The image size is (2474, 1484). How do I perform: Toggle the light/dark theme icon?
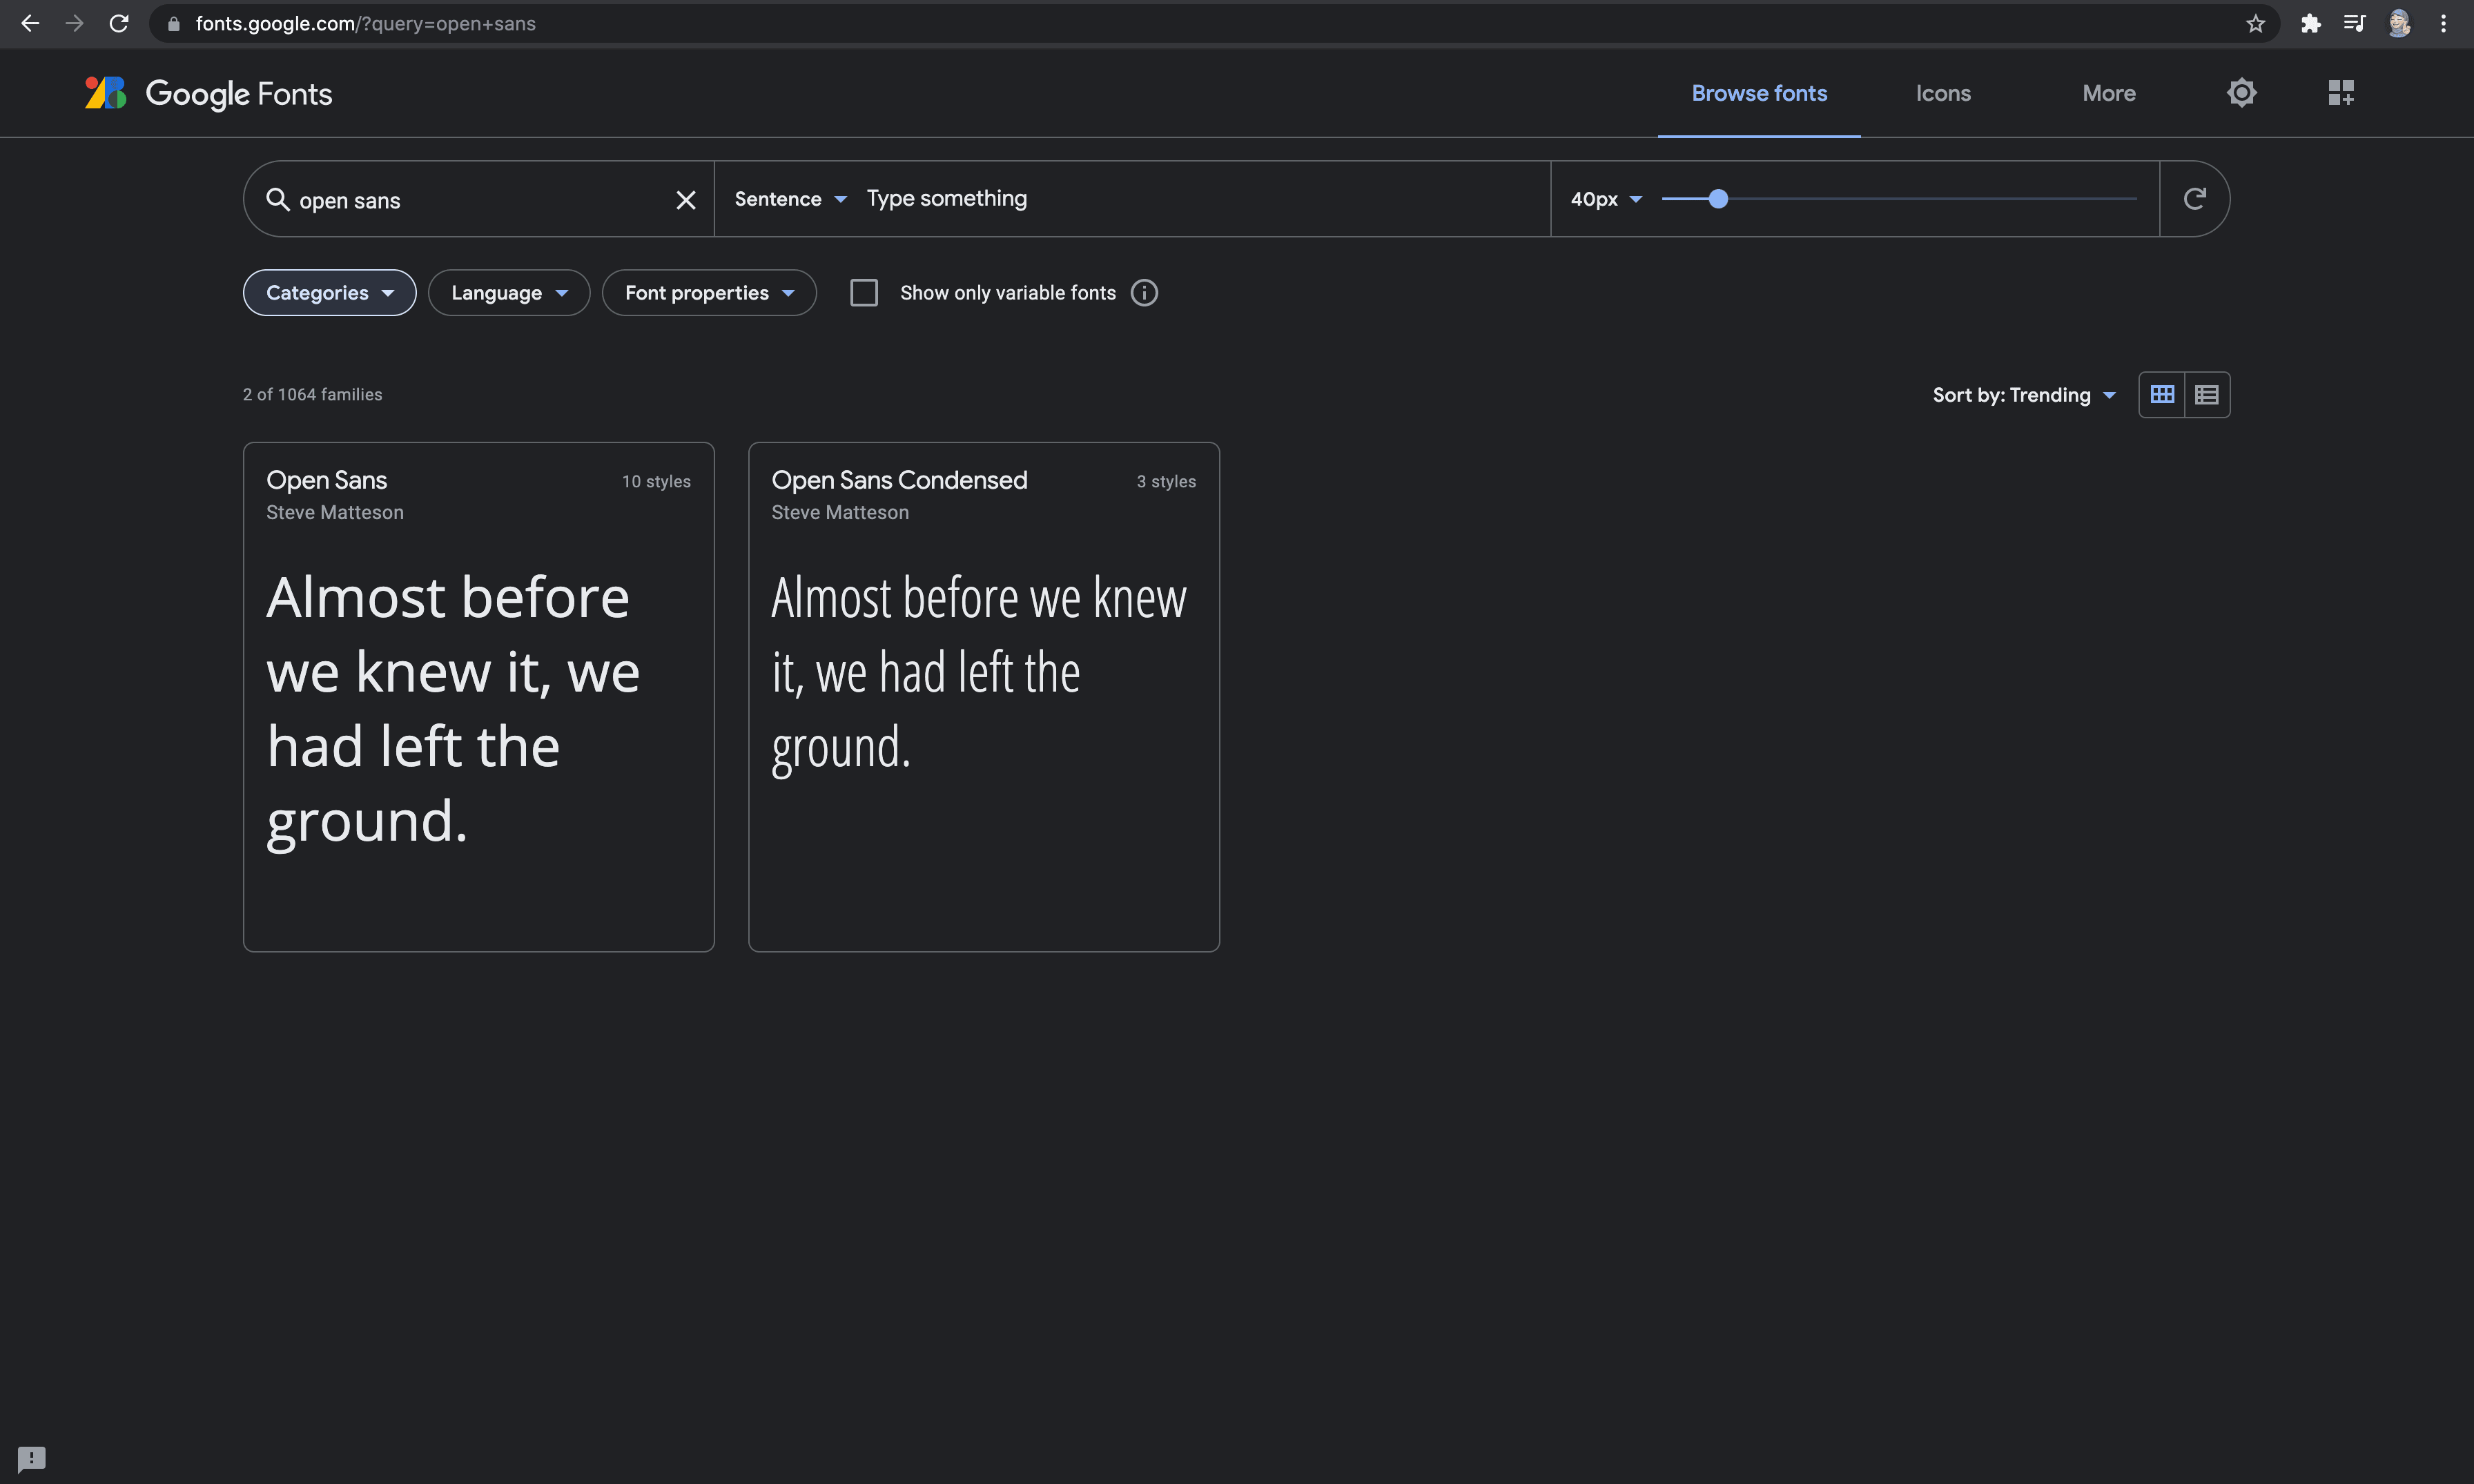coord(2242,93)
